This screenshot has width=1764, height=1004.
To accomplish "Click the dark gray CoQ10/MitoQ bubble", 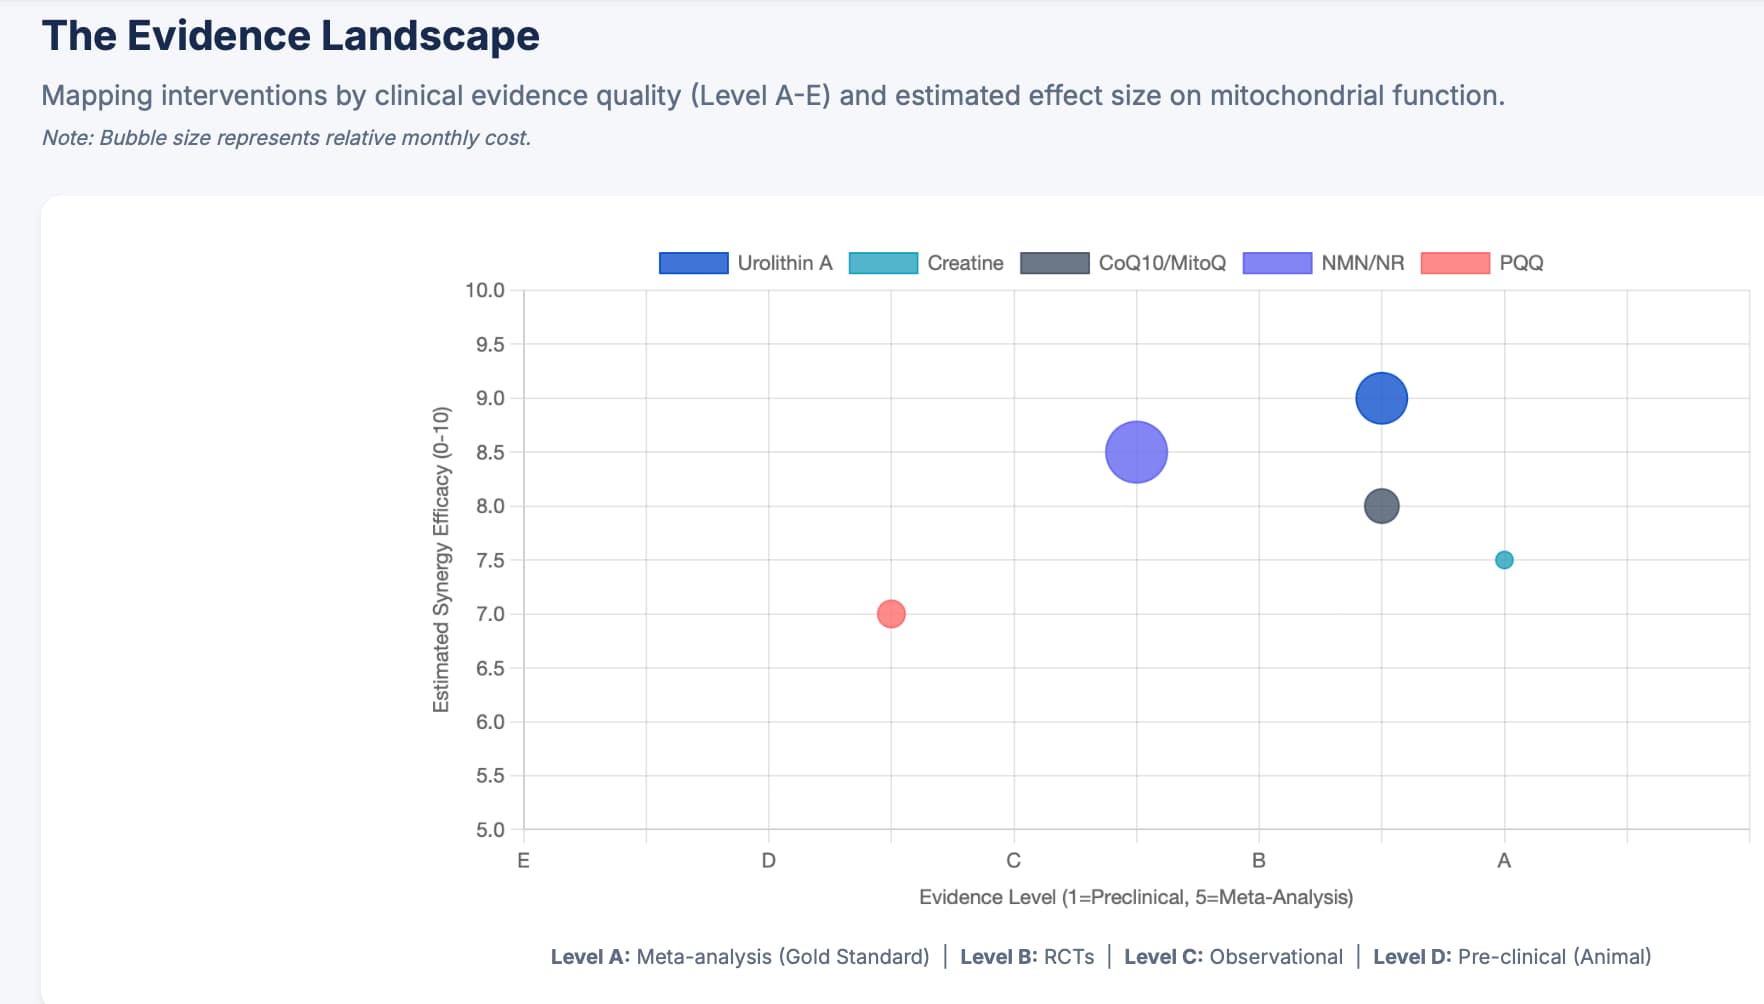I will [x=1381, y=506].
